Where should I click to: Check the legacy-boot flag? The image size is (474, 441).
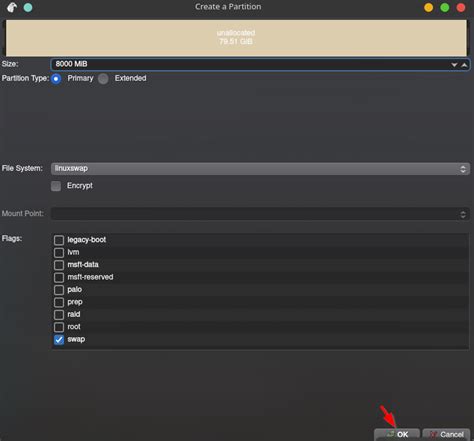[59, 240]
